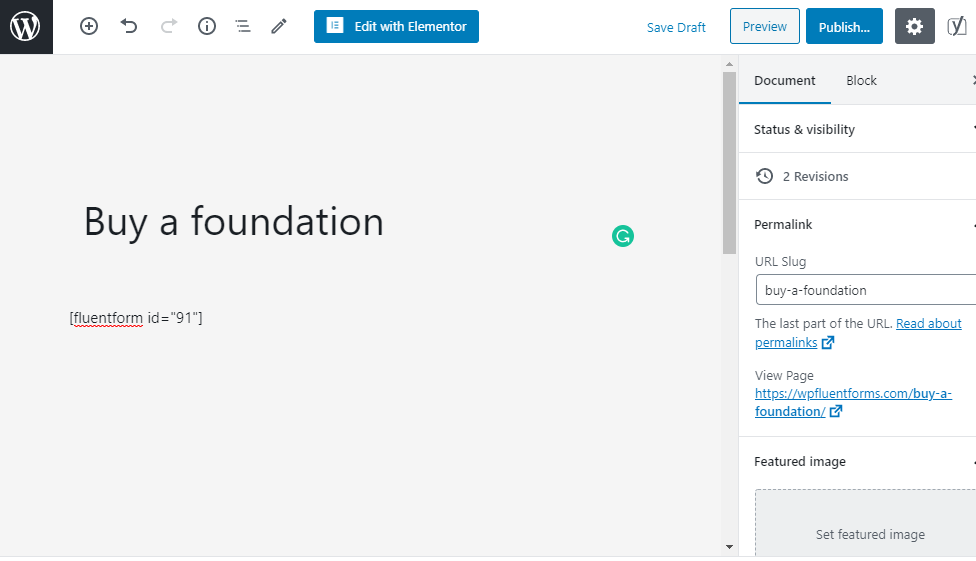Open the Publish panel
Image resolution: width=976 pixels, height=561 pixels.
click(x=844, y=26)
